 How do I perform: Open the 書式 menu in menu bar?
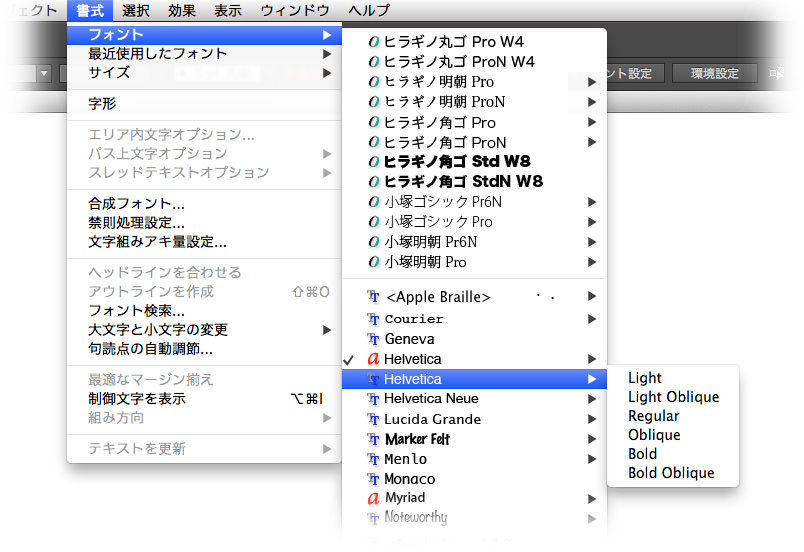90,10
